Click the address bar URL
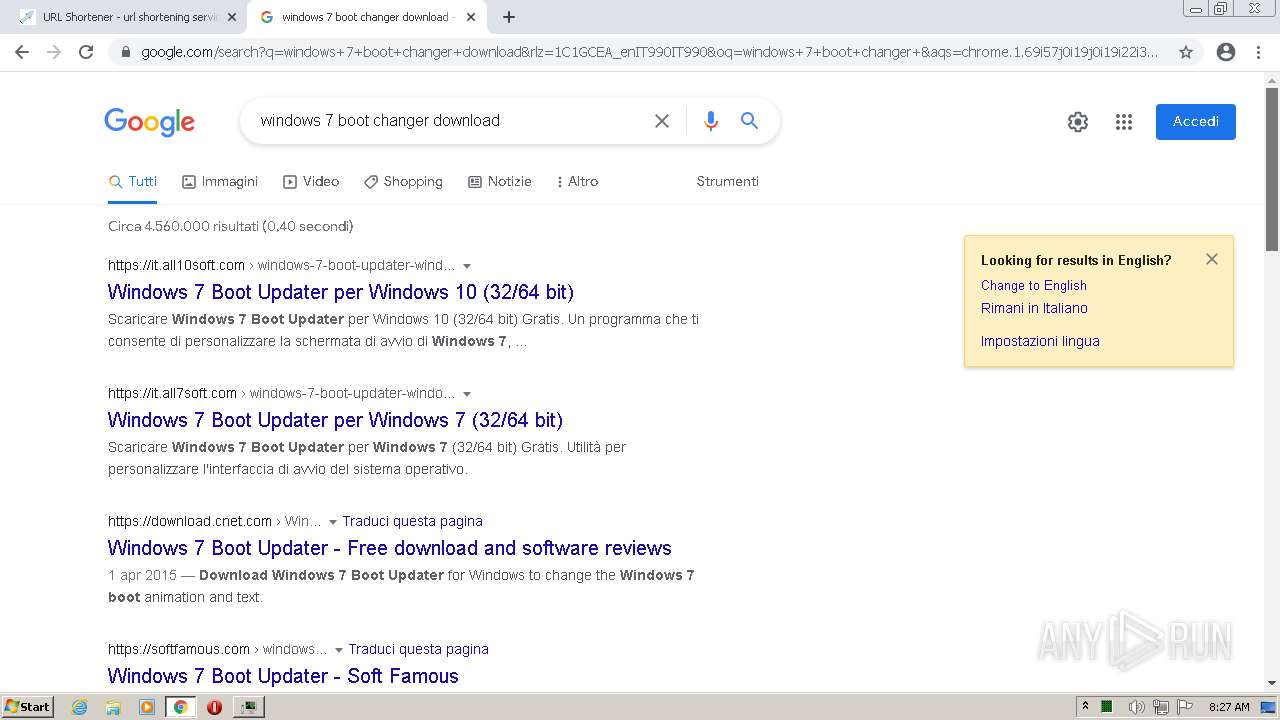 650,52
